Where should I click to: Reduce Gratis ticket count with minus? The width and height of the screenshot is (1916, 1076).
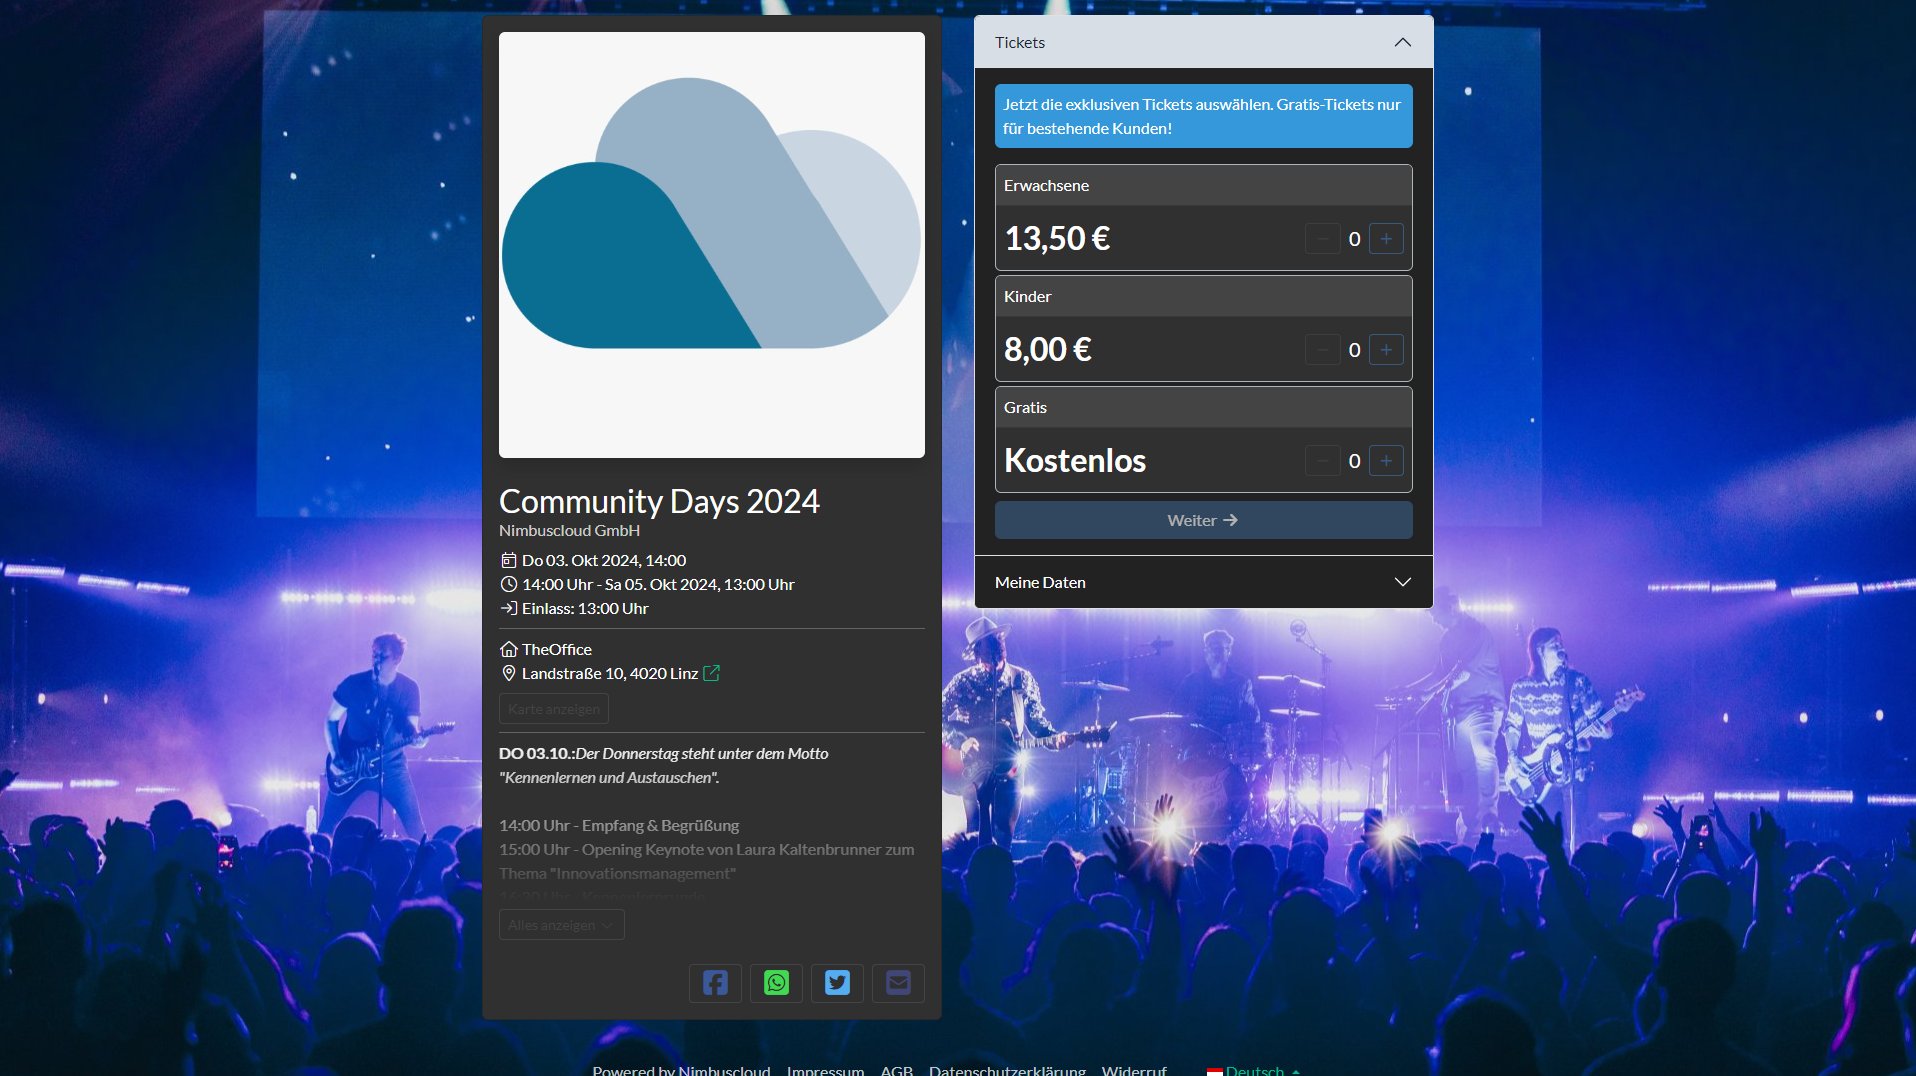click(1322, 461)
